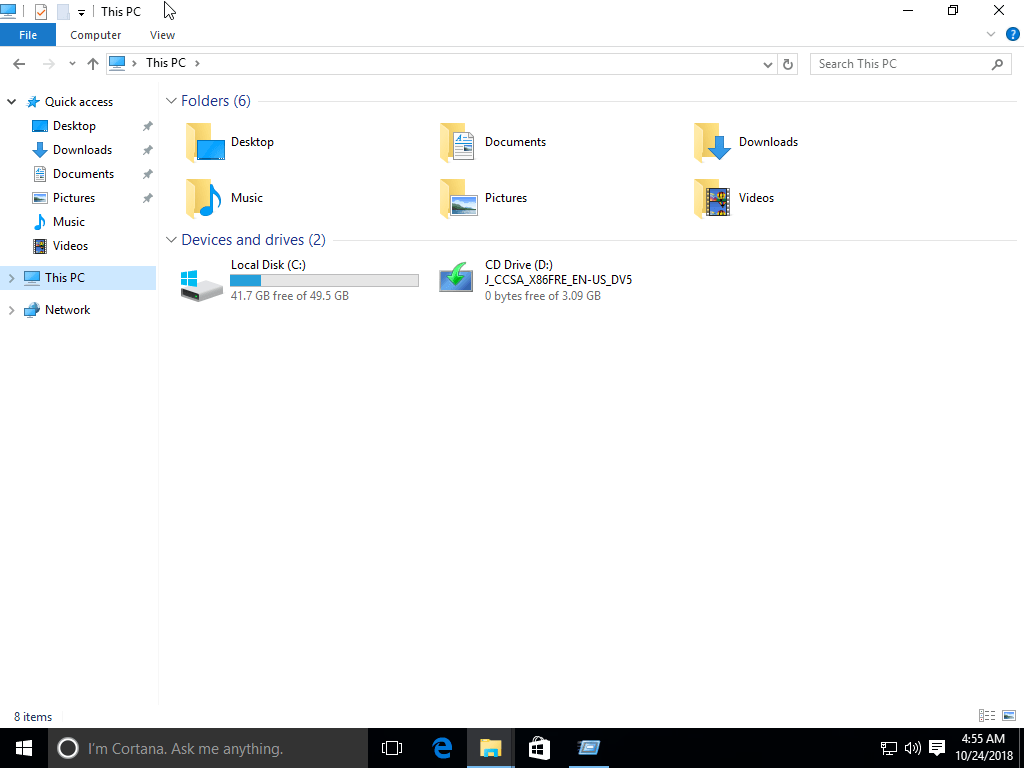The width and height of the screenshot is (1024, 768).
Task: Go up one level with Up arrow
Action: (x=93, y=64)
